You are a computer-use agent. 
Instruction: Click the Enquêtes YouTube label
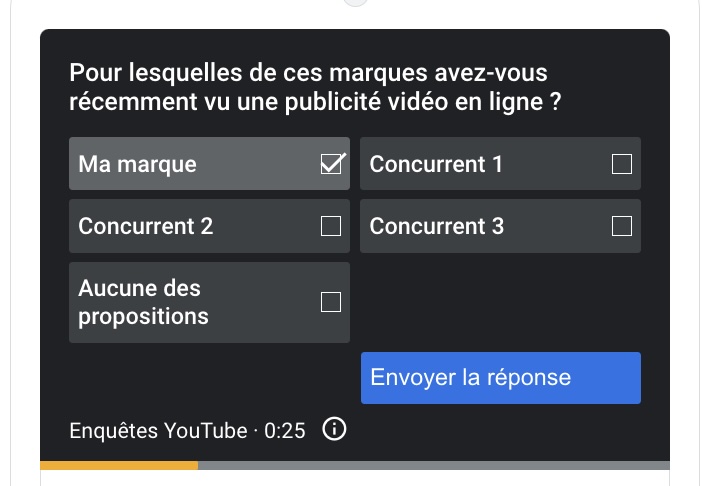point(158,430)
